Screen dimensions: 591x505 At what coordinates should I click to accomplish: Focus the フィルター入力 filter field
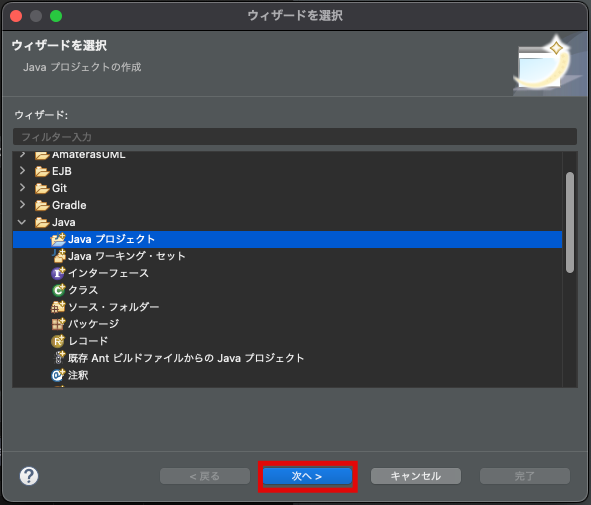tap(295, 136)
